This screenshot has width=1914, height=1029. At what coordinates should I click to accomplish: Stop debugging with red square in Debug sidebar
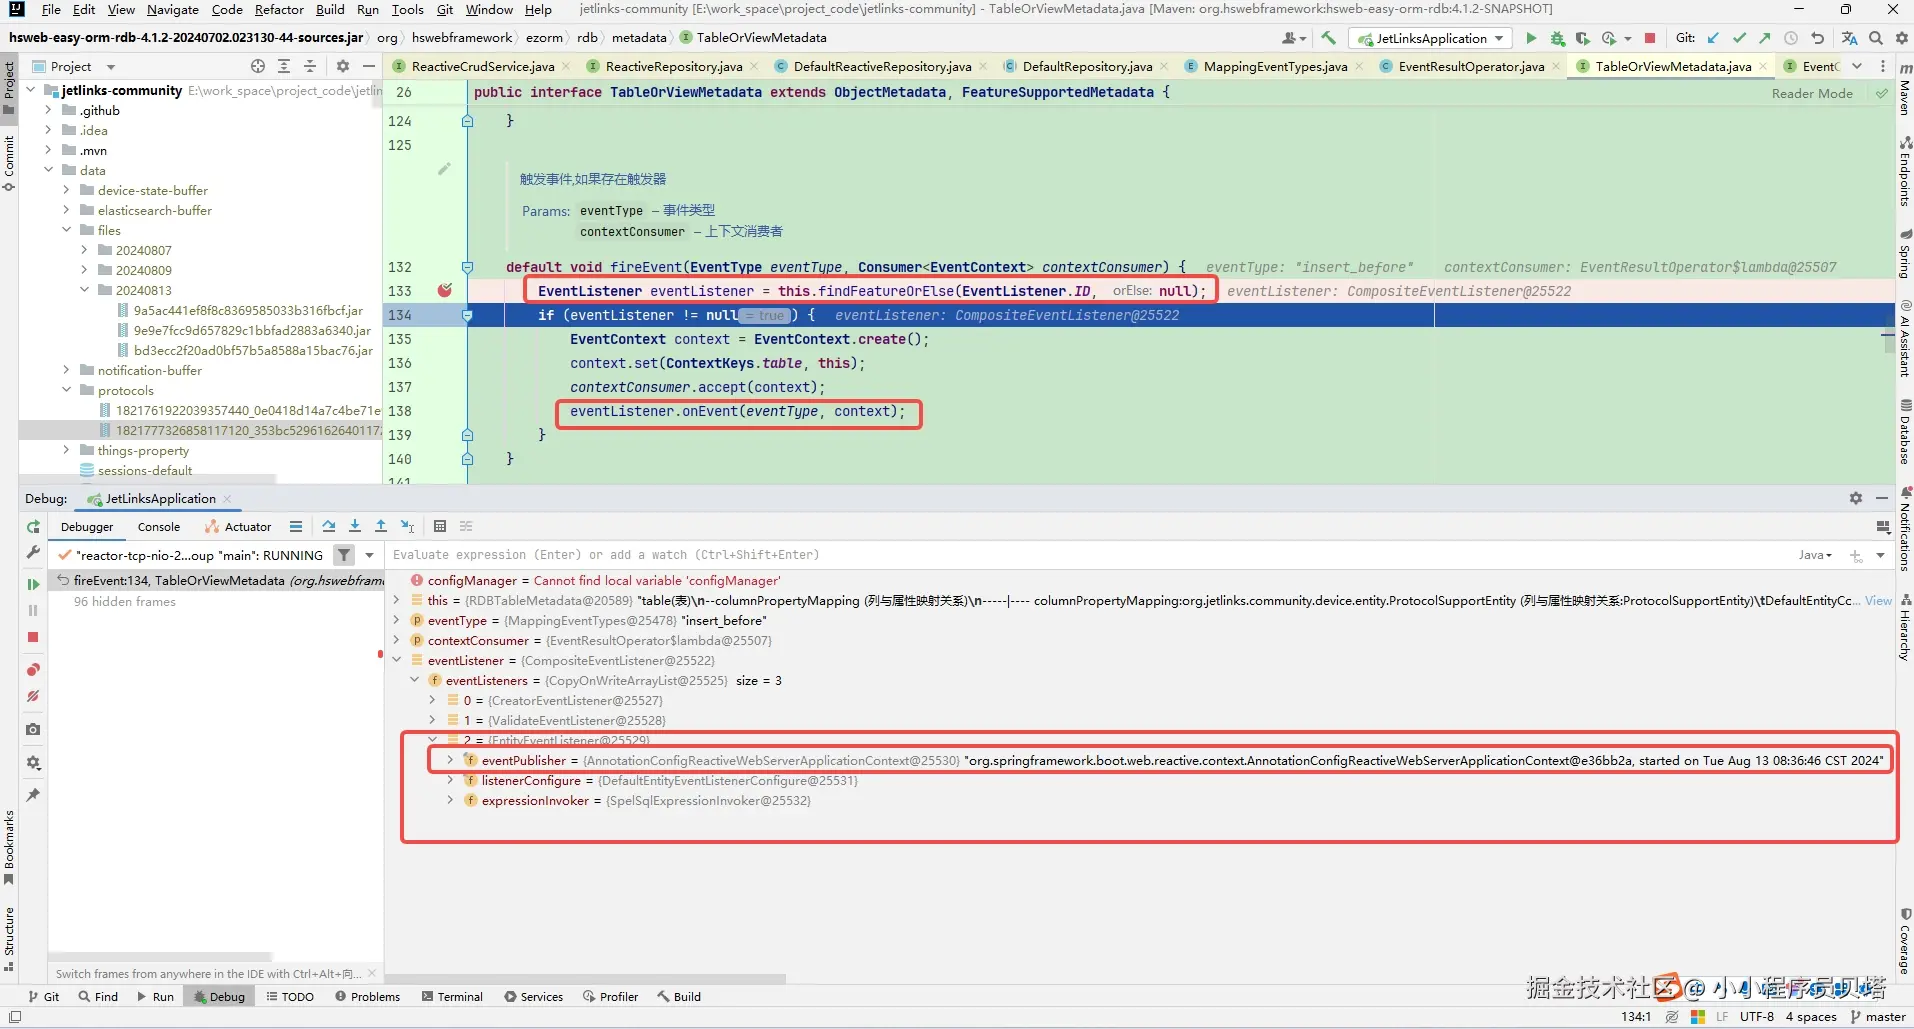(x=33, y=637)
